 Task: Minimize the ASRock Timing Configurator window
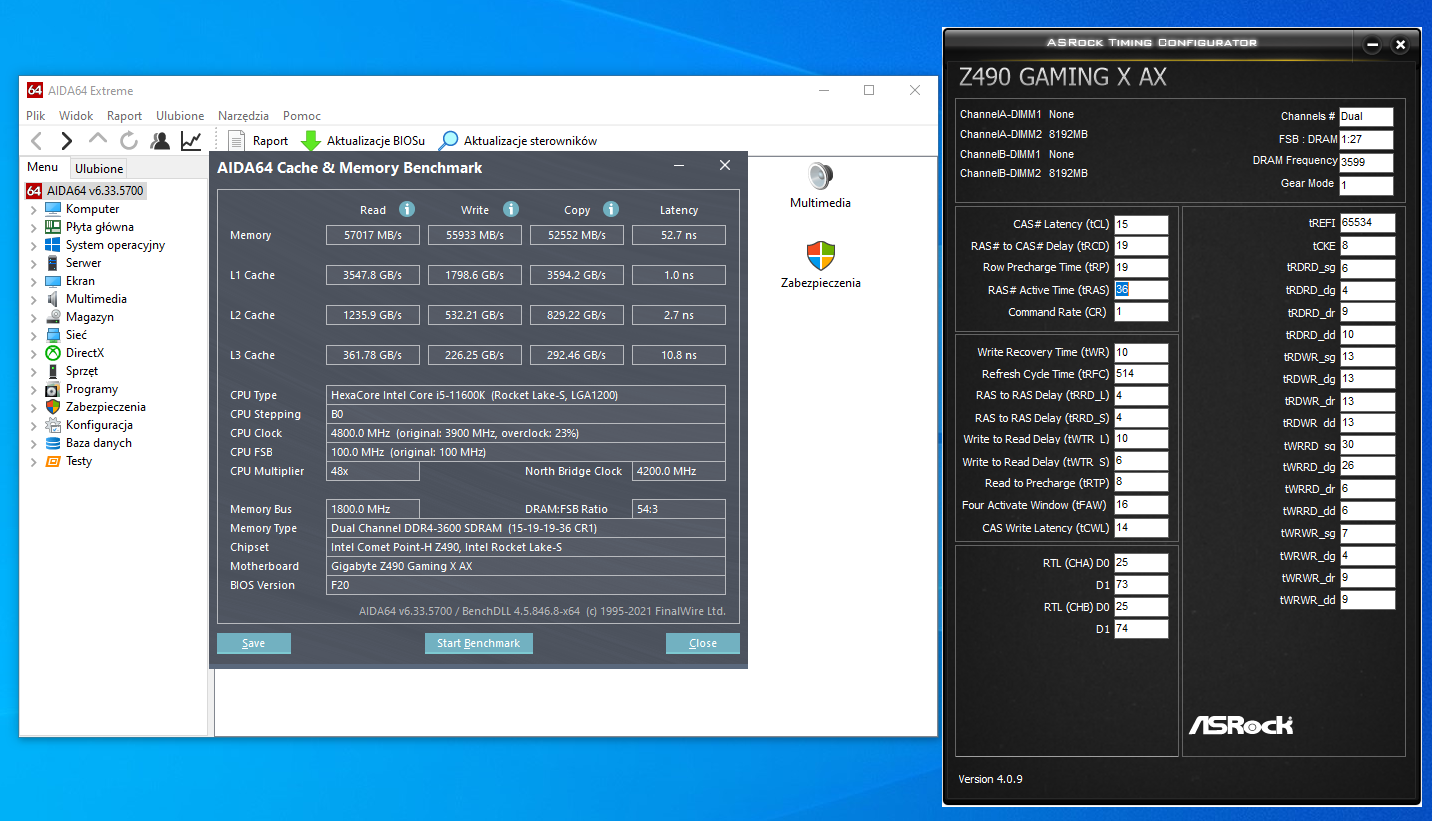[1373, 45]
